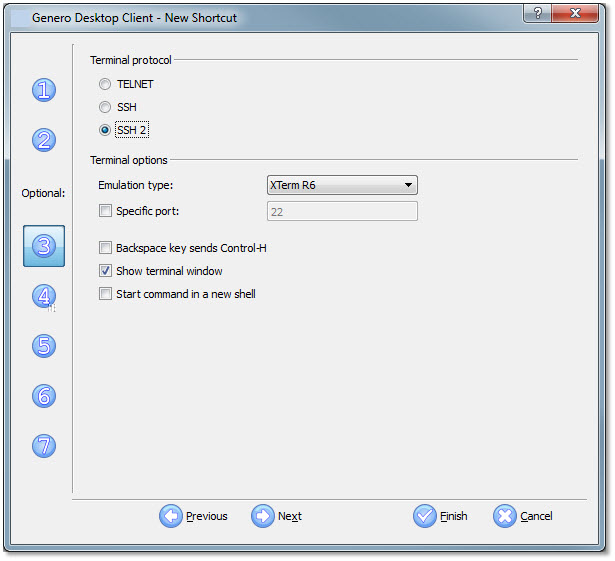
Task: Go back with the Previous button
Action: click(193, 516)
